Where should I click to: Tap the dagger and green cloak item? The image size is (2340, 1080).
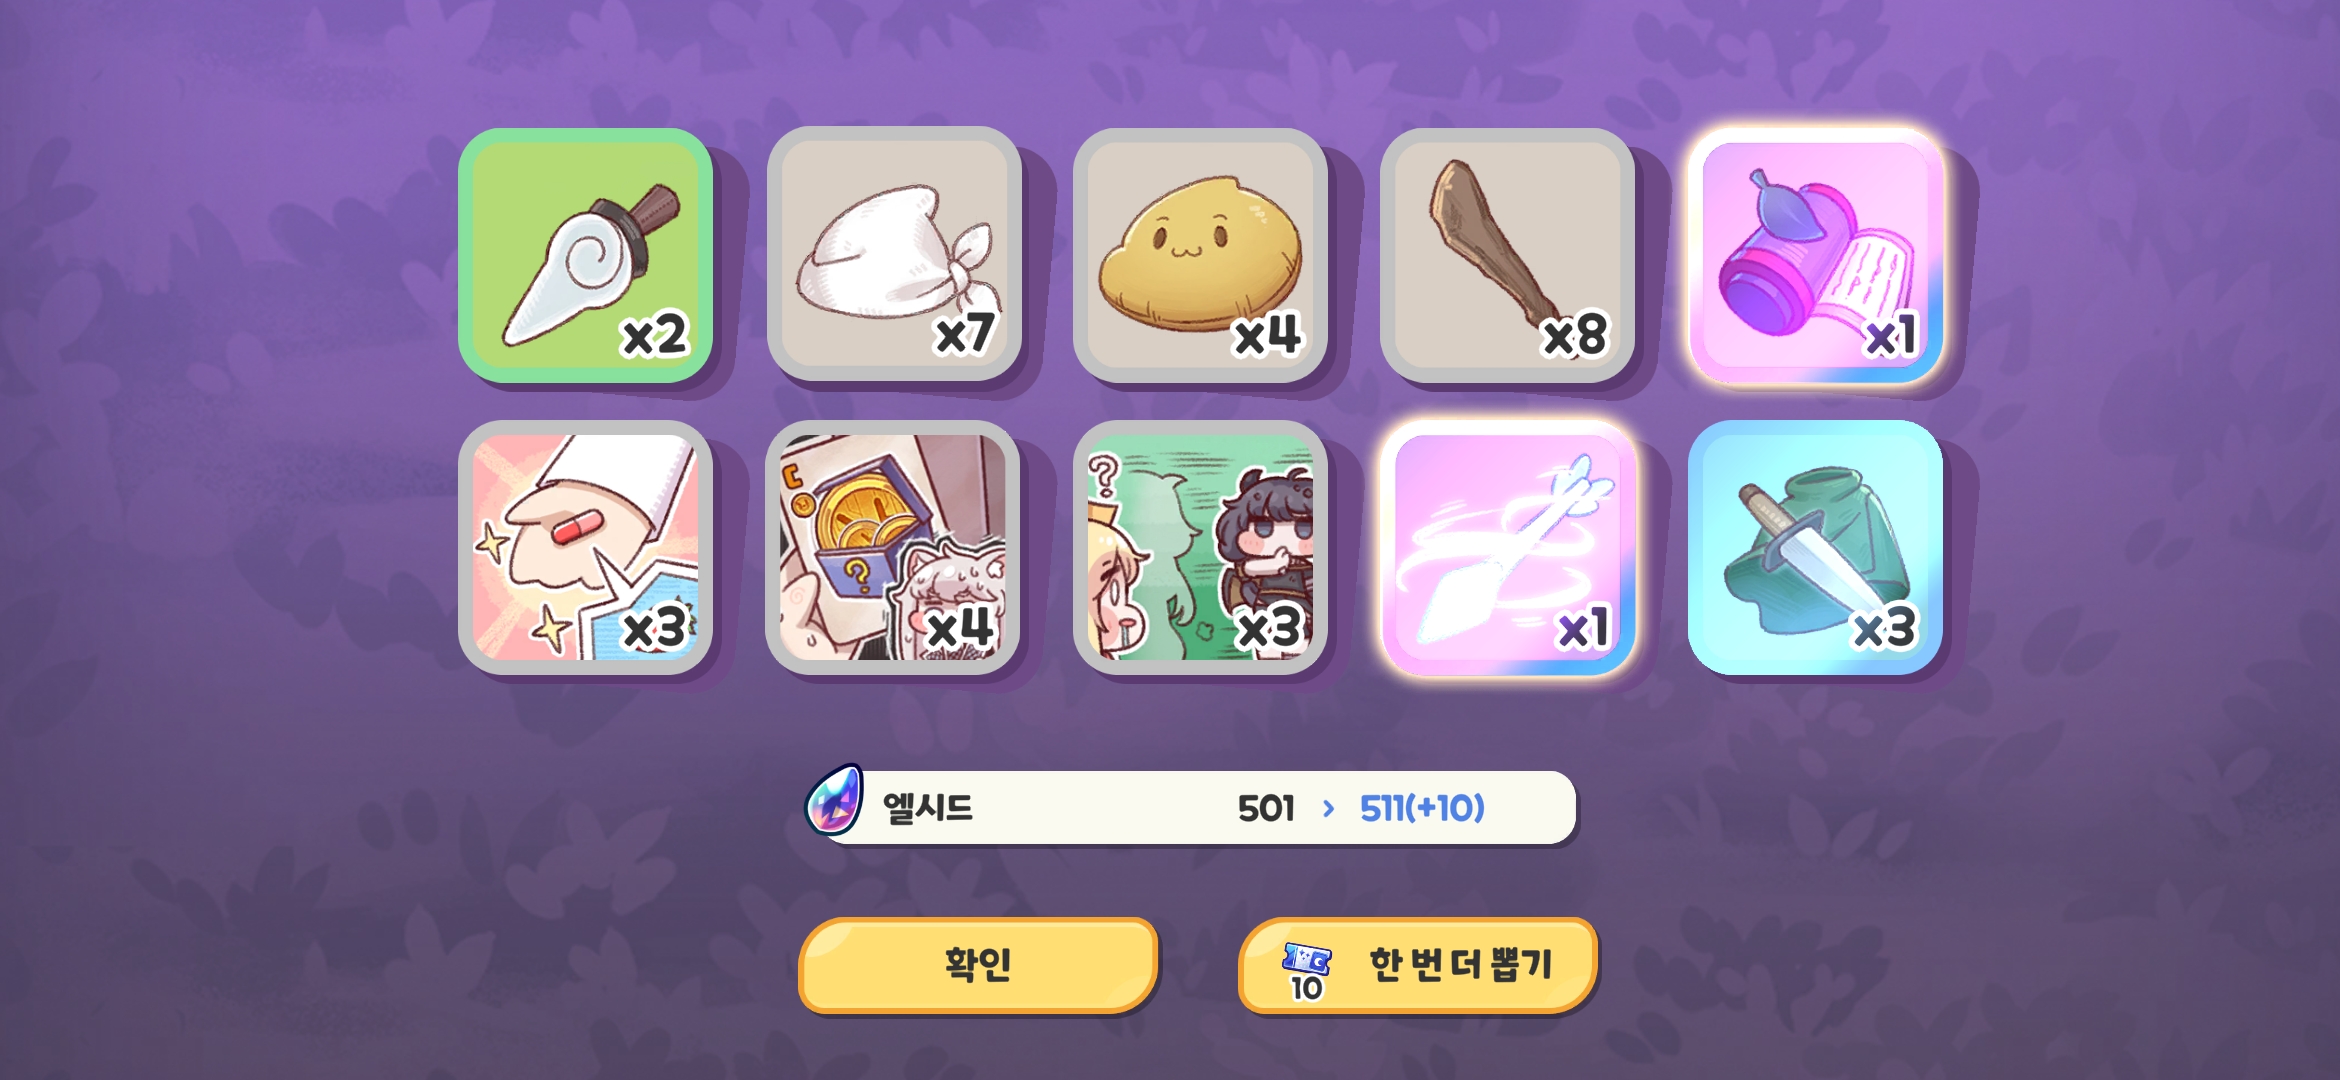[1815, 547]
